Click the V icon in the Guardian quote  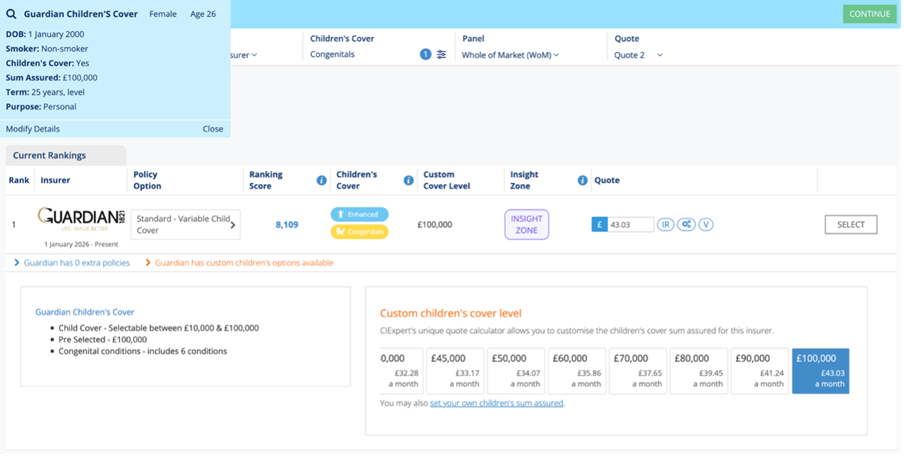[x=706, y=225]
